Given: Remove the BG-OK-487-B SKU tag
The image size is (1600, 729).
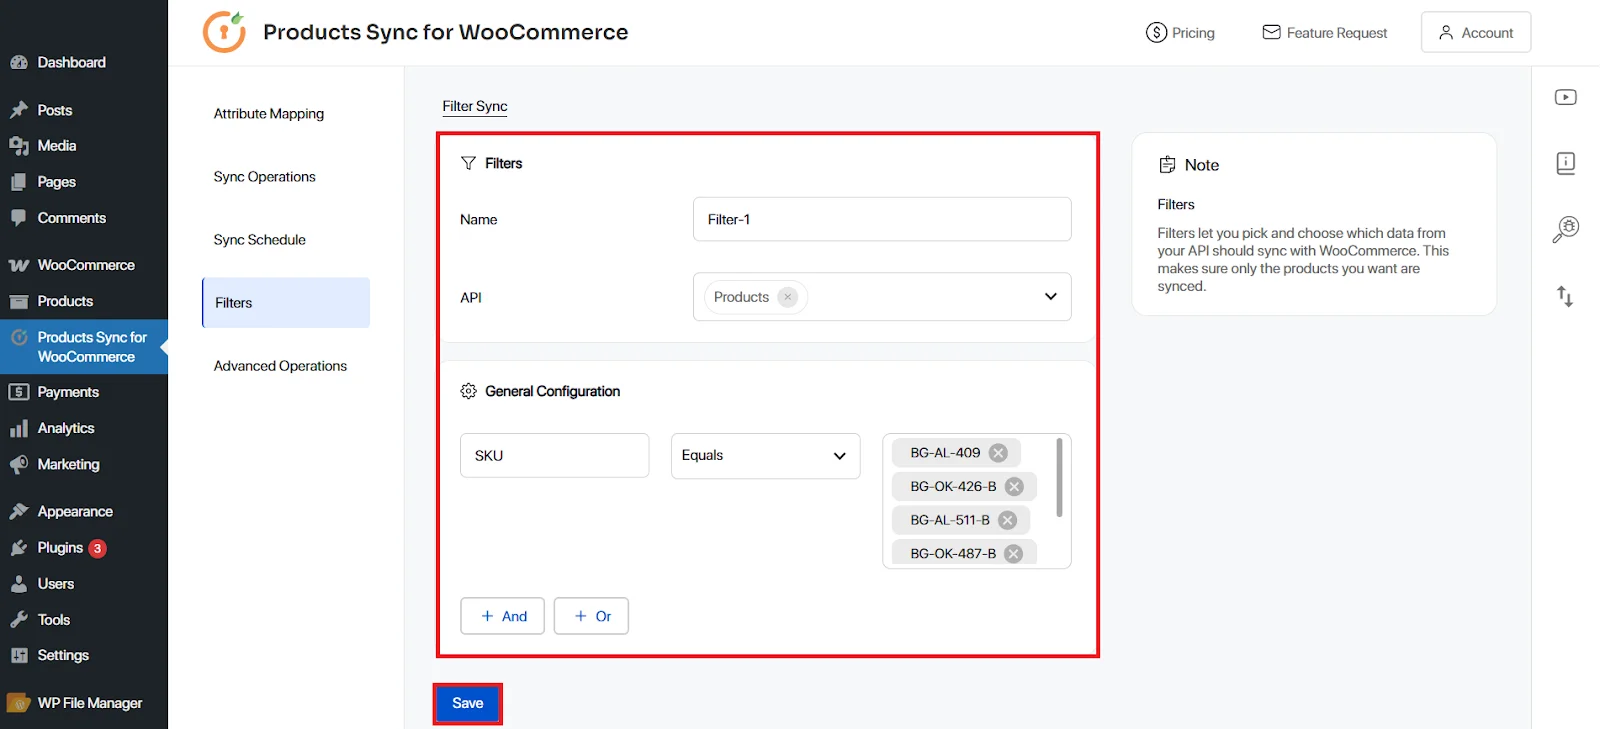Looking at the screenshot, I should [1013, 554].
